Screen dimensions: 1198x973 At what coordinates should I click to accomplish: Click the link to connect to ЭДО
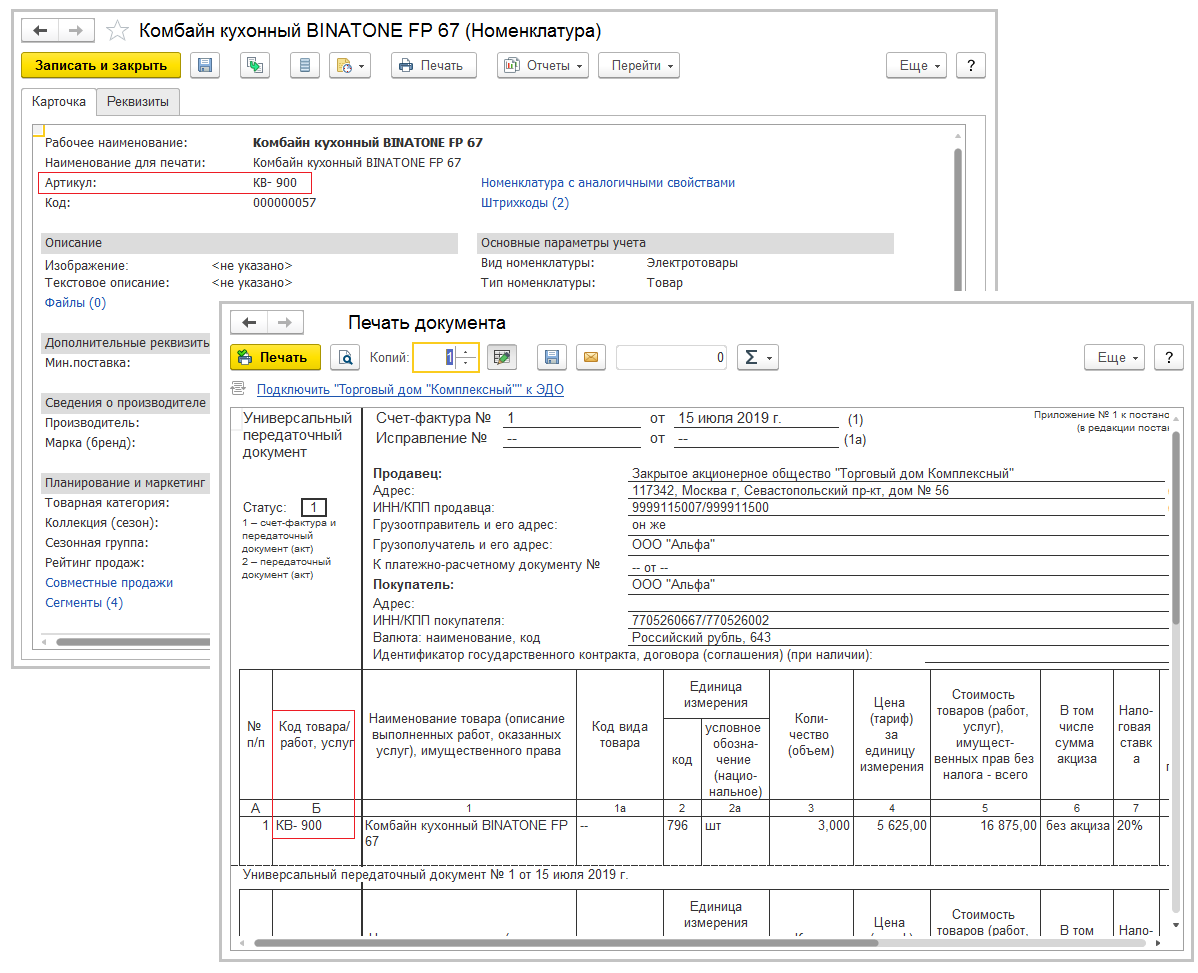pyautogui.click(x=410, y=390)
